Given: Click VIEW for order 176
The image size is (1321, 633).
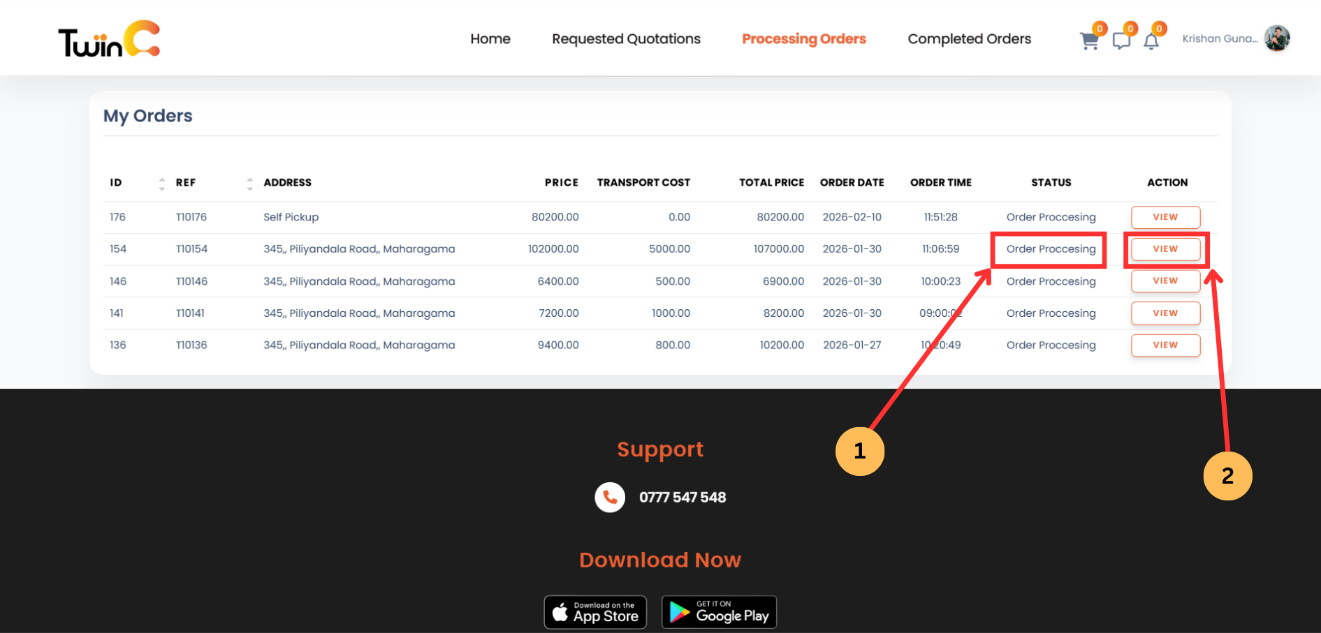Looking at the screenshot, I should point(1165,217).
